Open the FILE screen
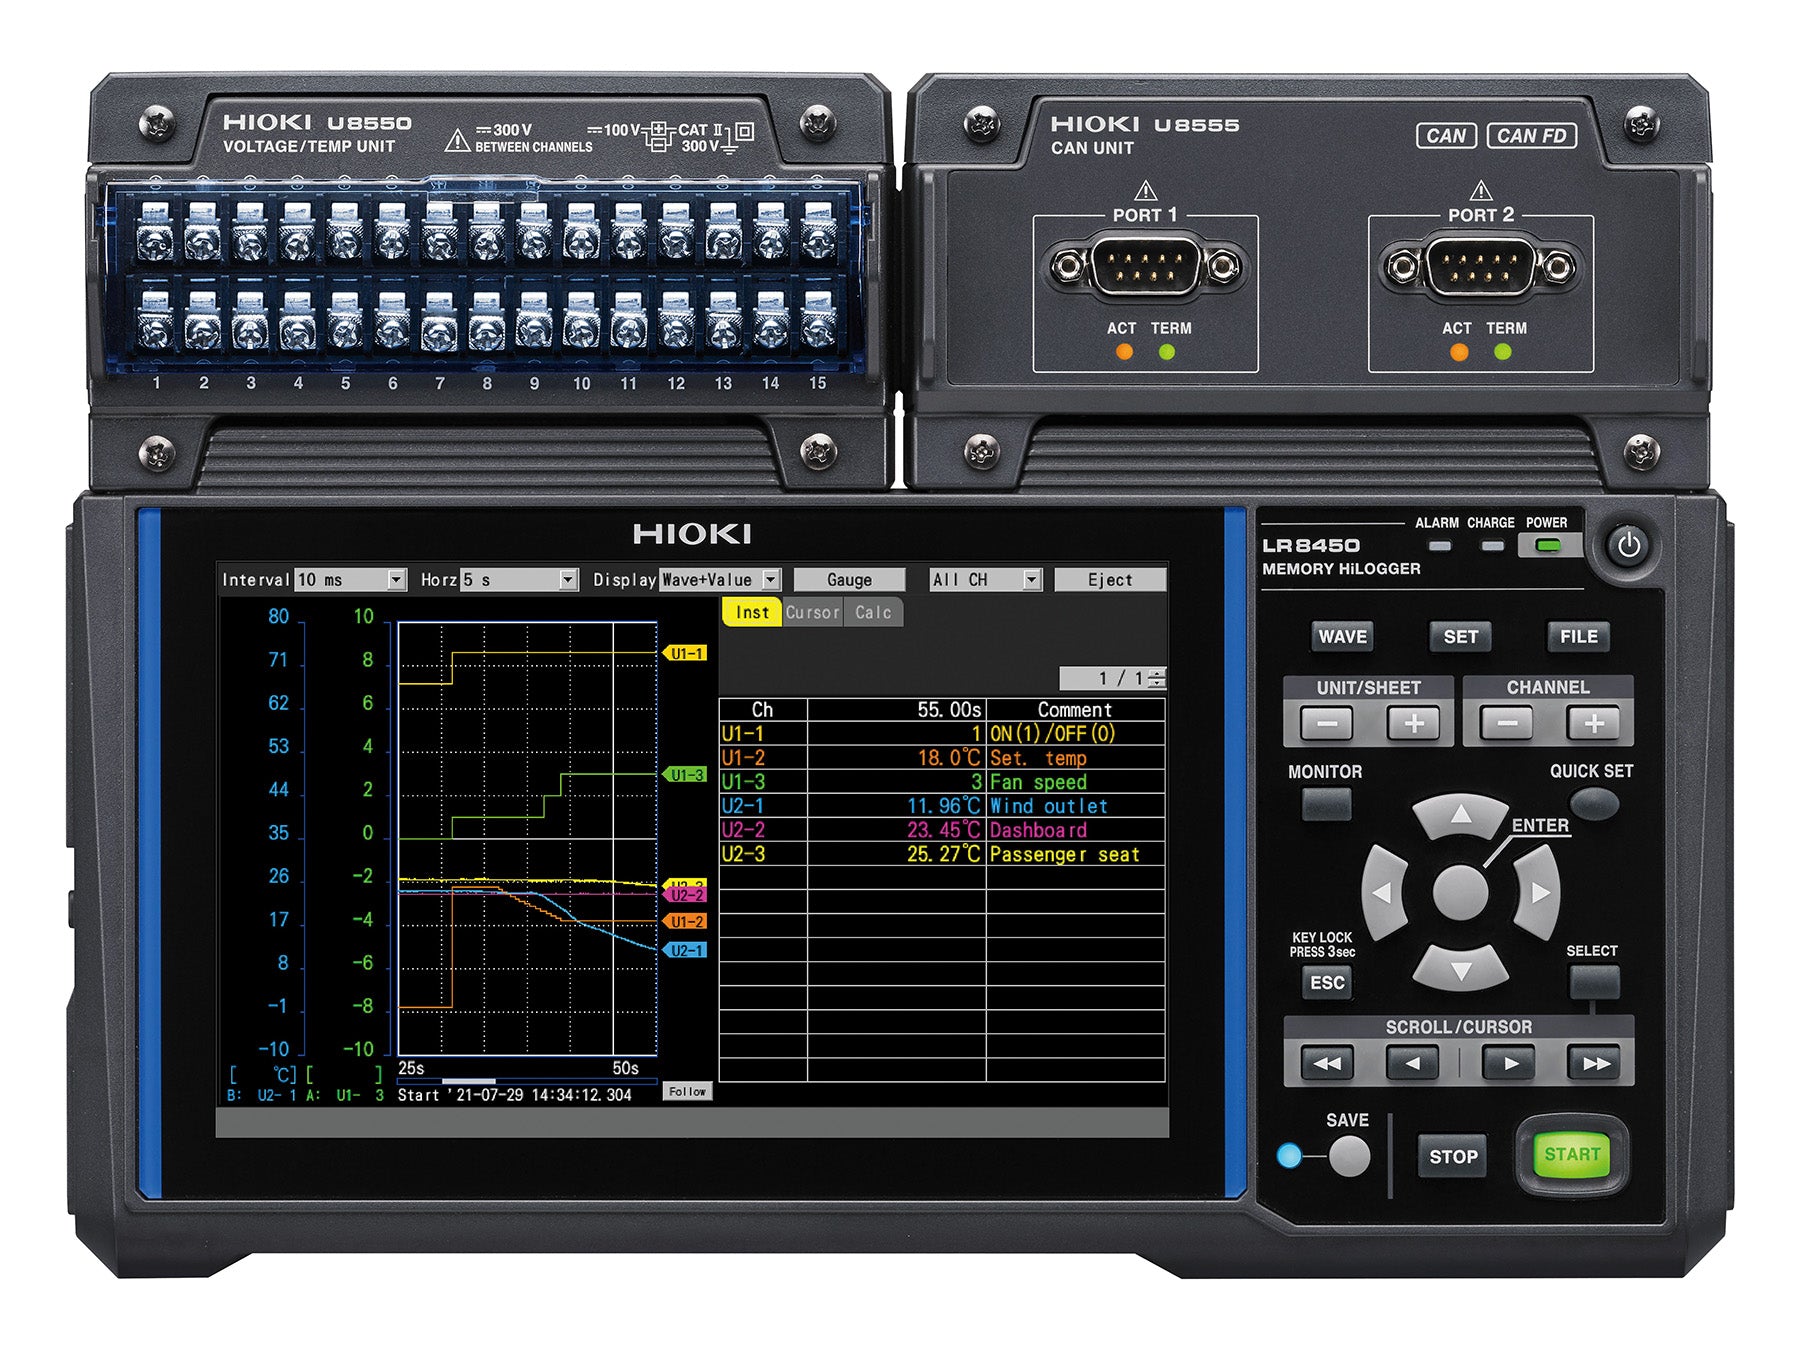Image resolution: width=1800 pixels, height=1350 pixels. point(1578,636)
